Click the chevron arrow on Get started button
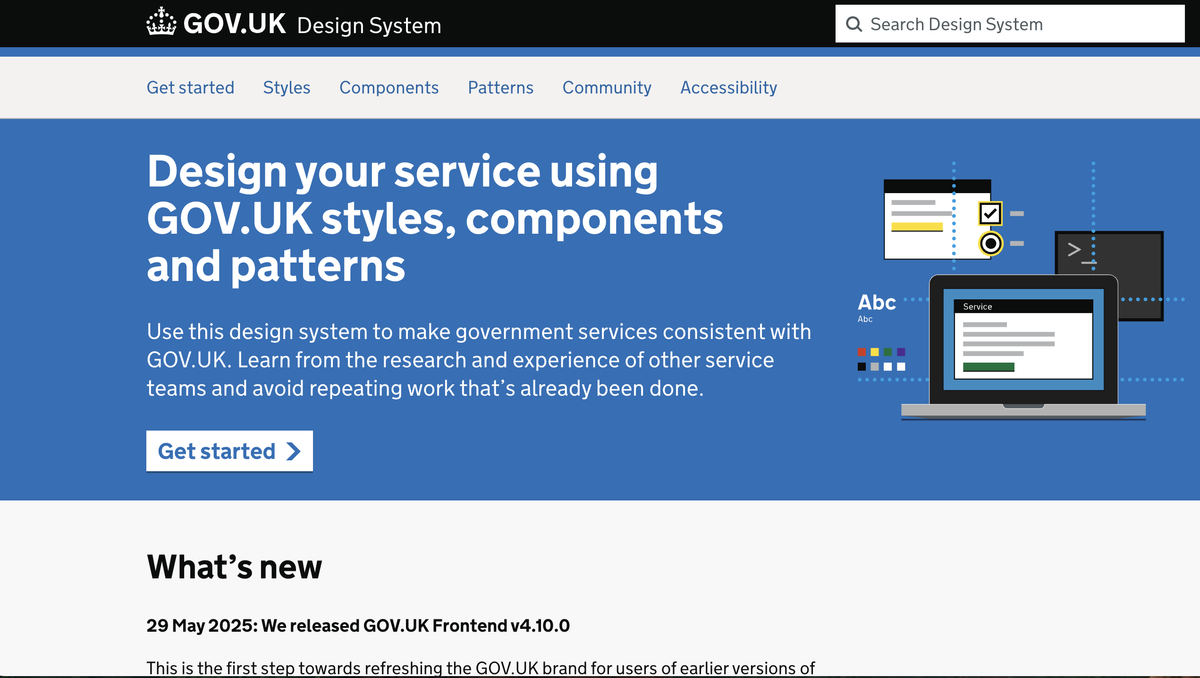The width and height of the screenshot is (1200, 678). pos(293,451)
